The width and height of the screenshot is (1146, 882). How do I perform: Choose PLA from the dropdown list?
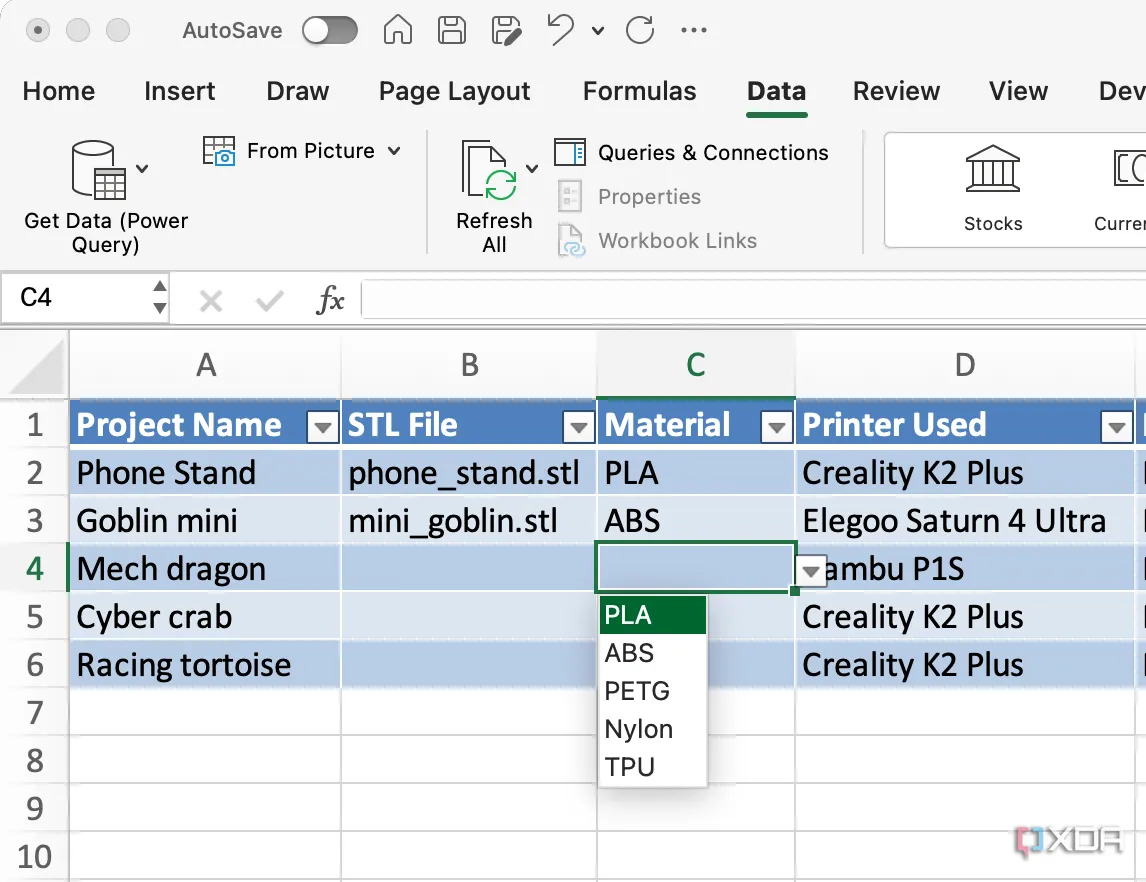pos(653,615)
